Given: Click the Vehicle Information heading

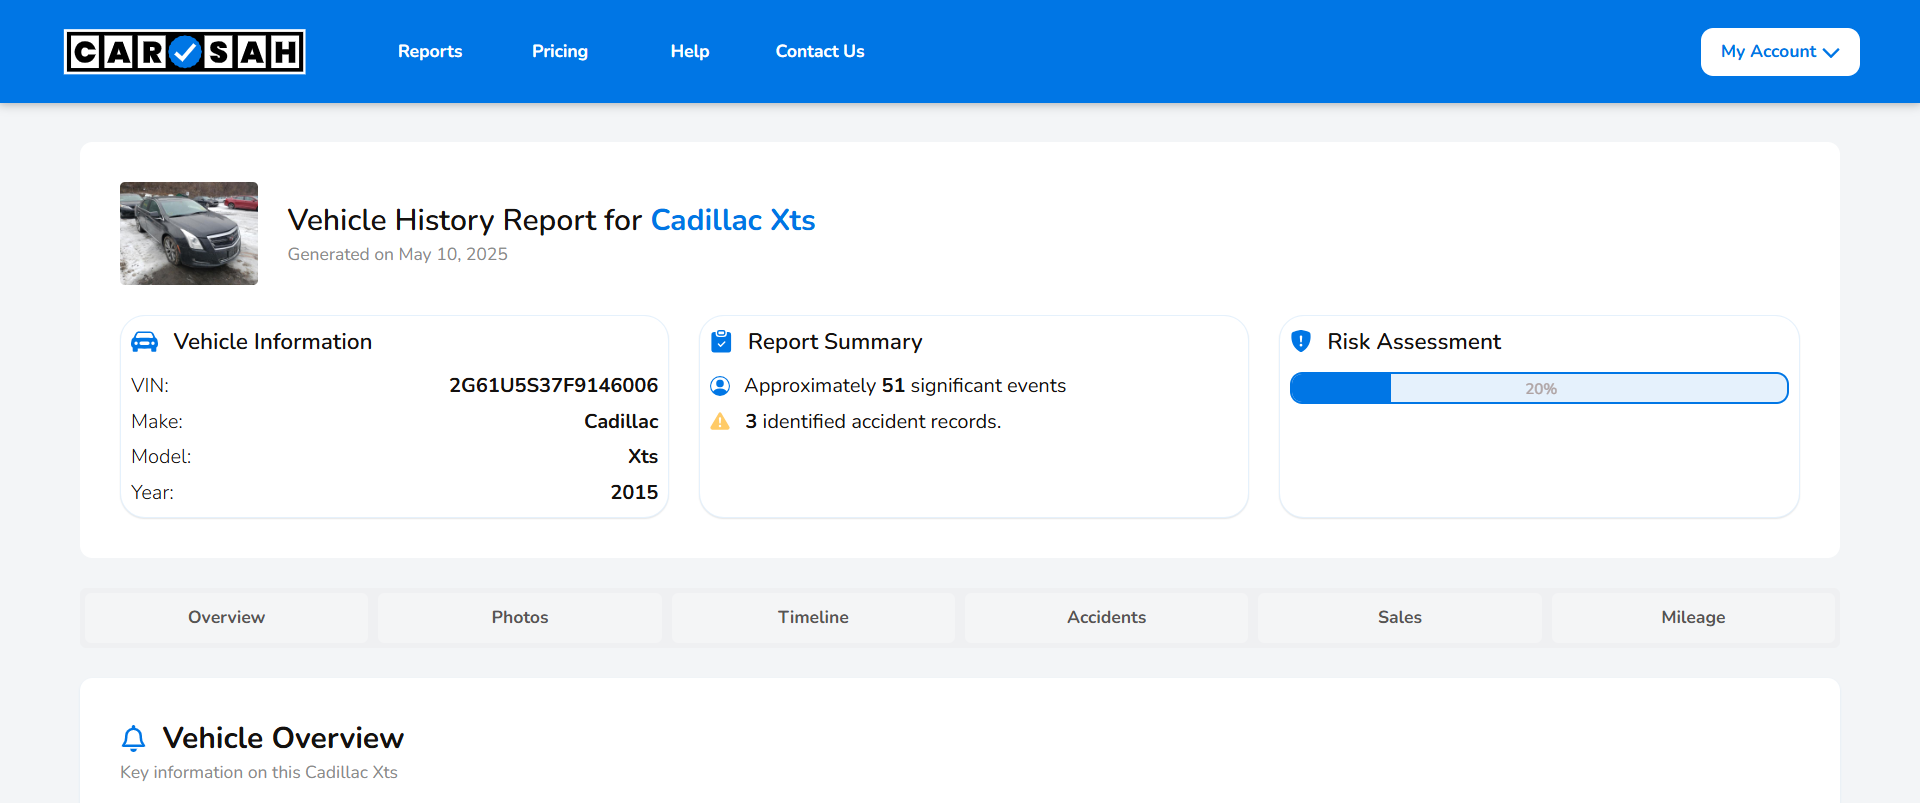Looking at the screenshot, I should (x=273, y=342).
